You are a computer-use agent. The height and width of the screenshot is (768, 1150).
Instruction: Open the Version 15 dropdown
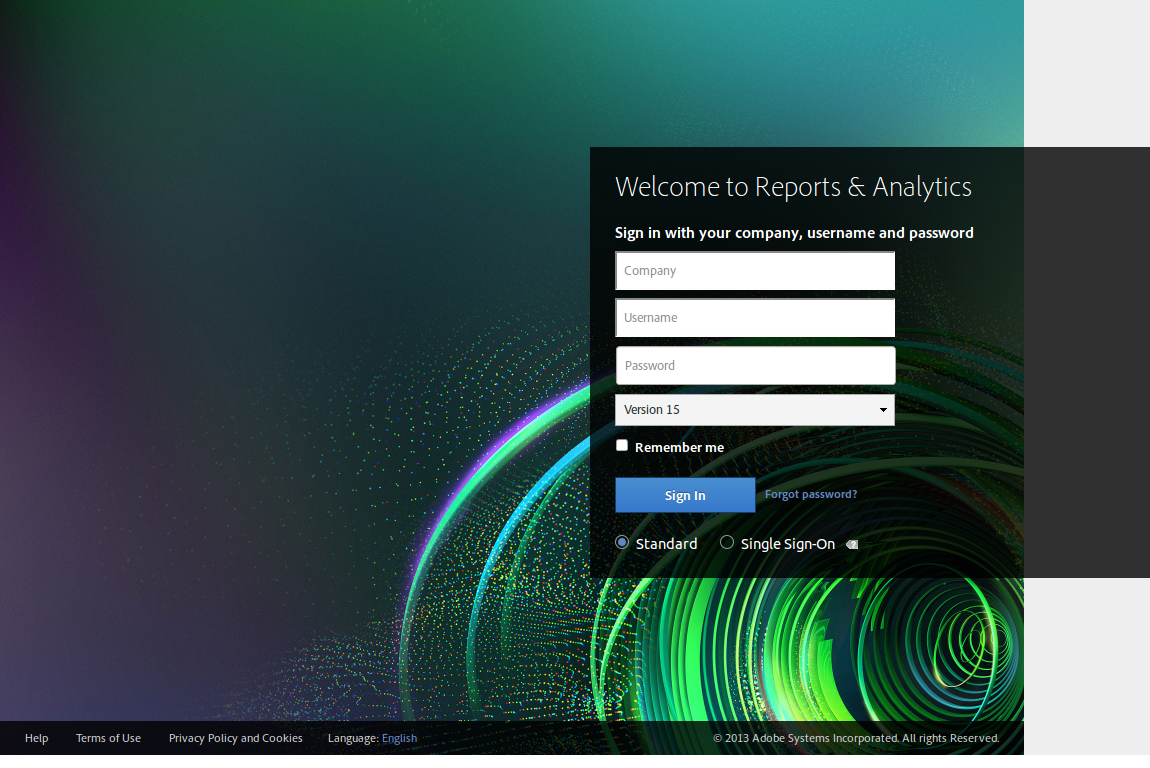(x=755, y=410)
